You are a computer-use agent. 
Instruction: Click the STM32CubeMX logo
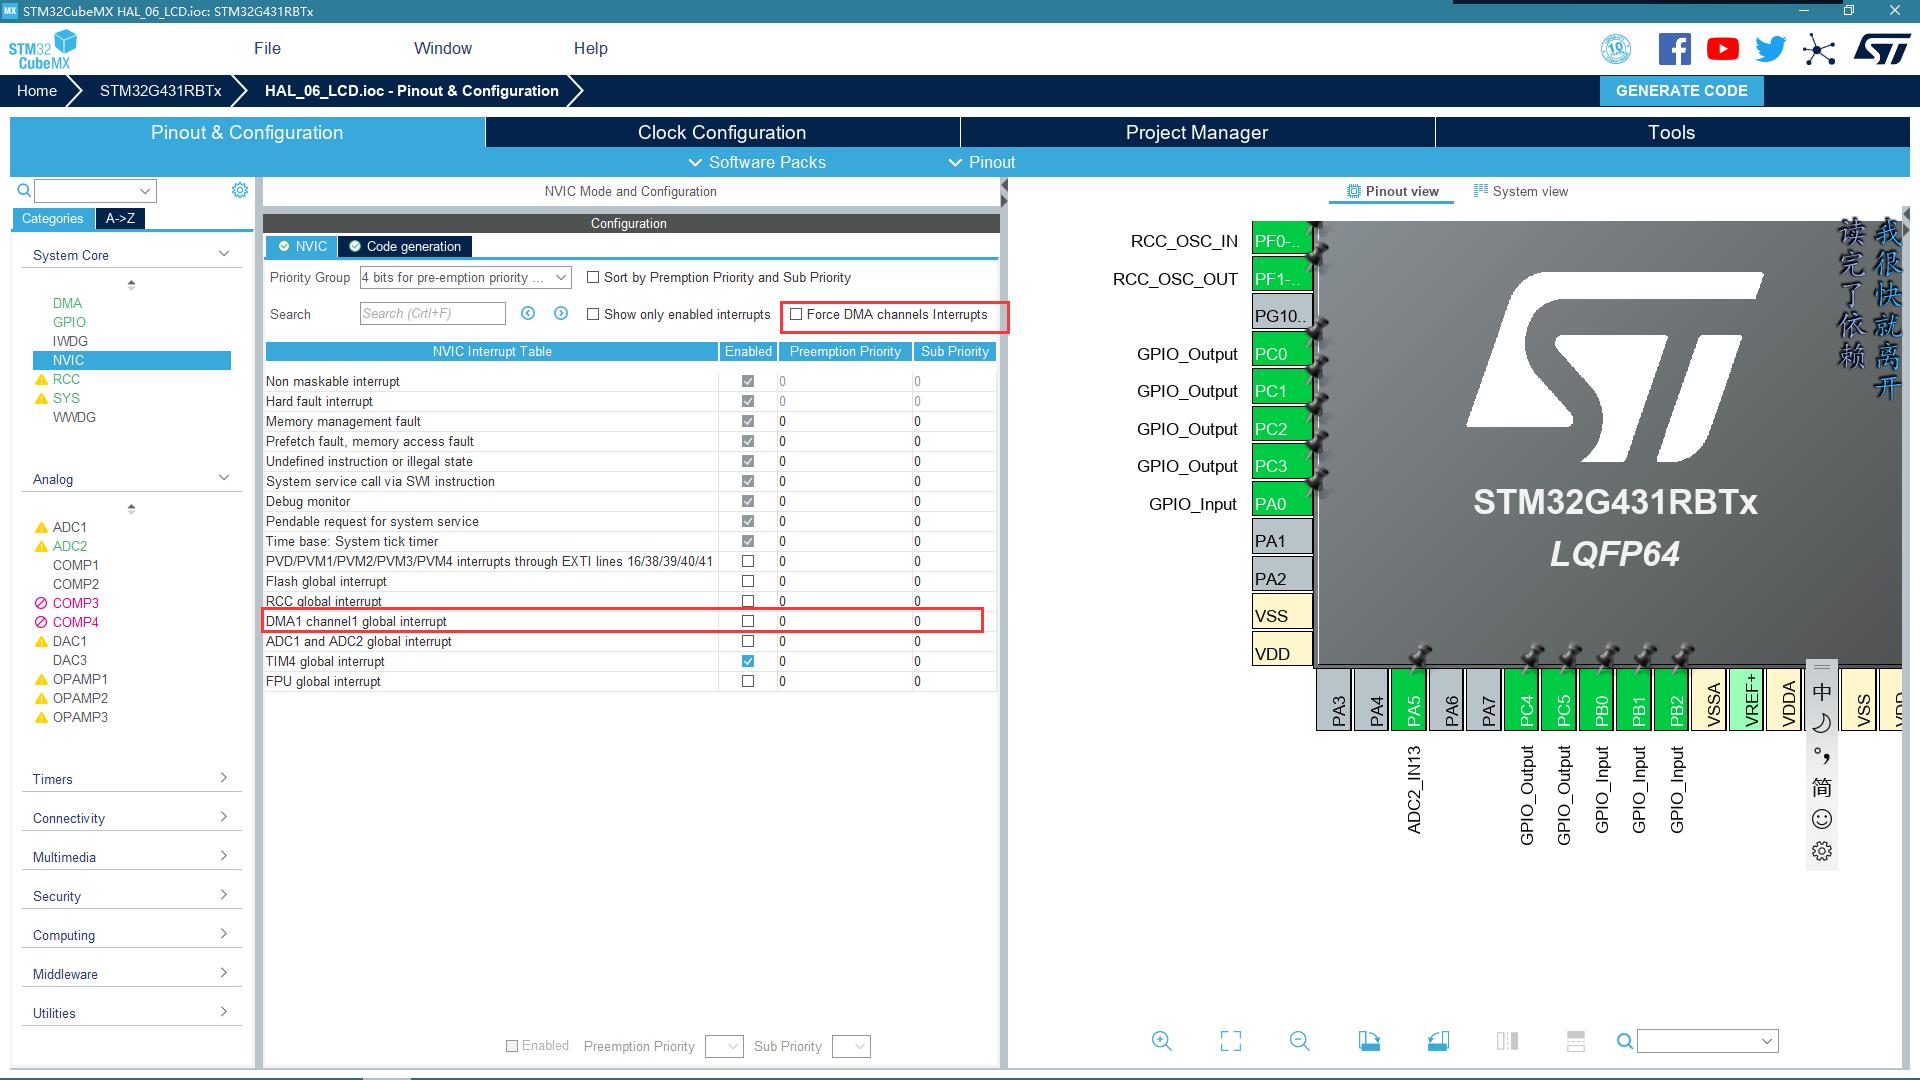click(42, 49)
